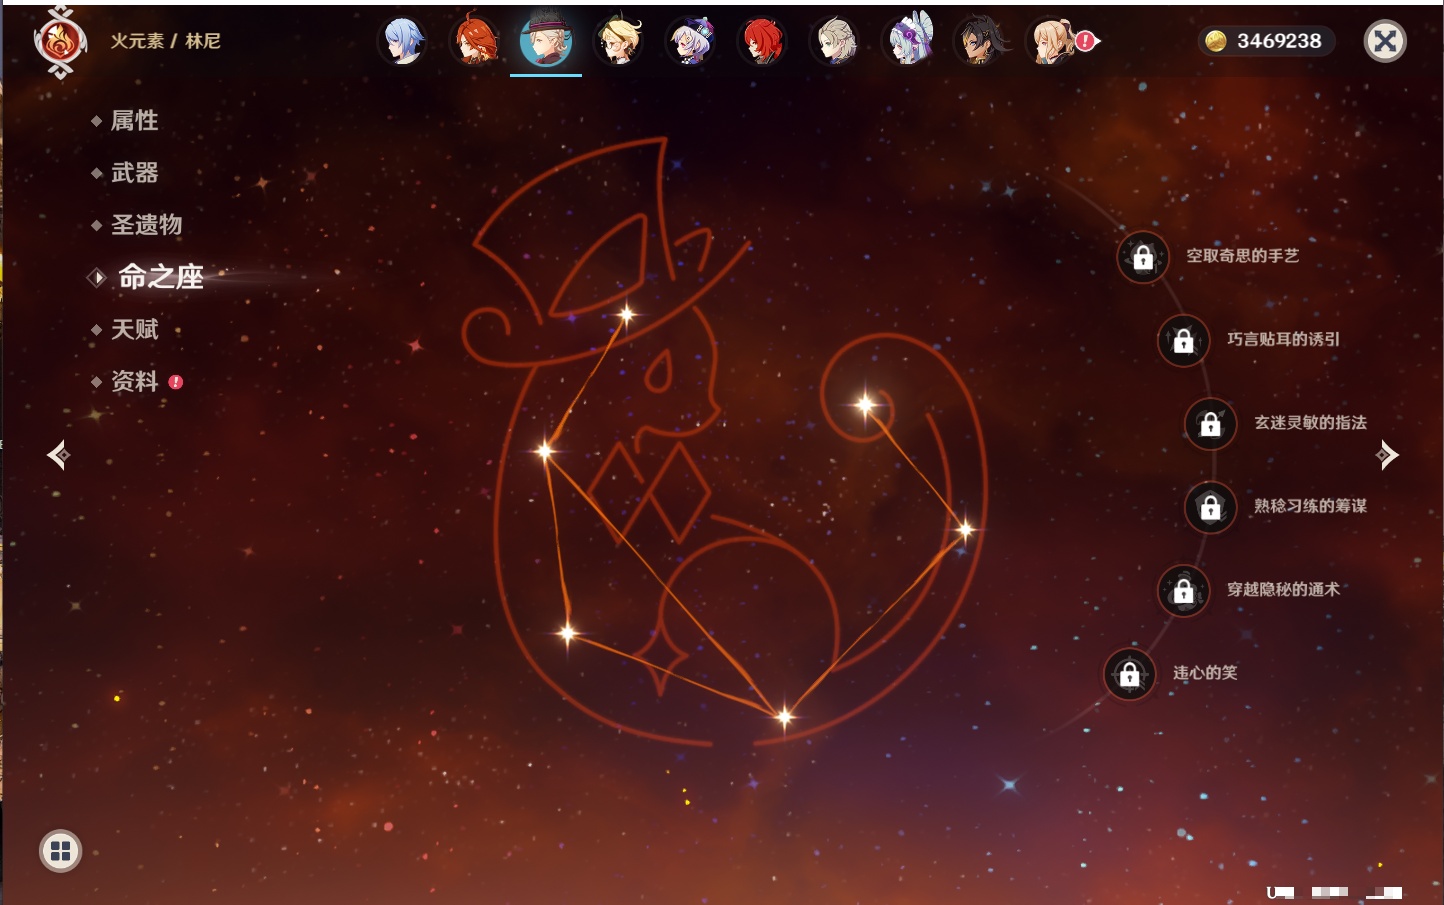Viewport: 1444px width, 905px height.
Task: Open the locked 穿越隐秘的通术 constellation icon
Action: [1183, 591]
